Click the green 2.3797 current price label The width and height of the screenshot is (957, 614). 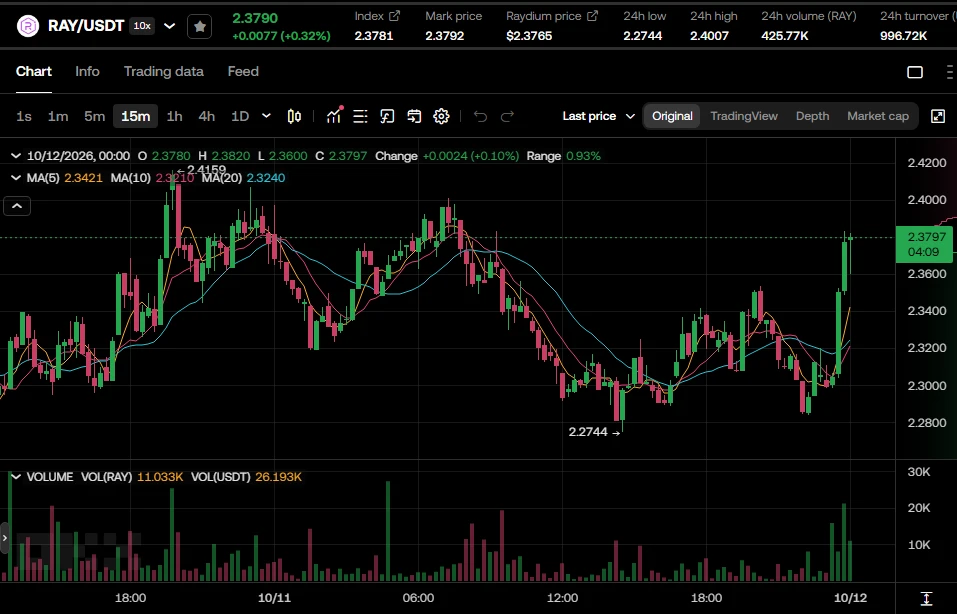tap(923, 244)
